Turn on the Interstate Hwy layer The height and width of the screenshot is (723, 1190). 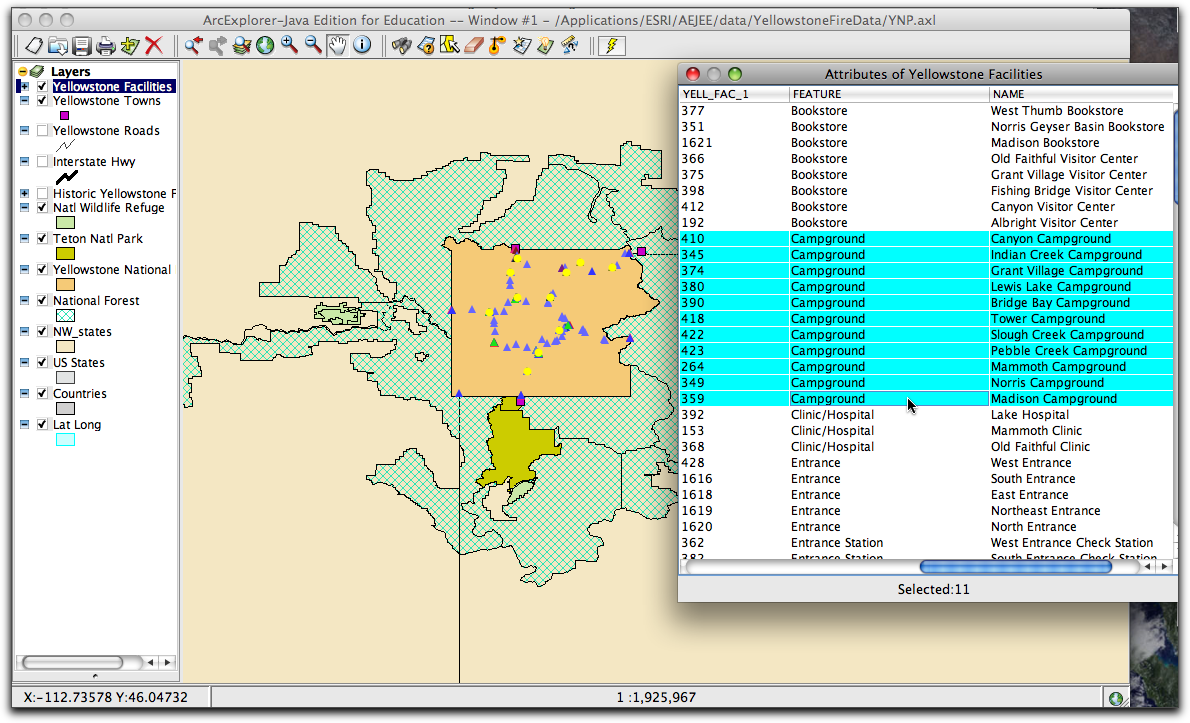(x=42, y=162)
